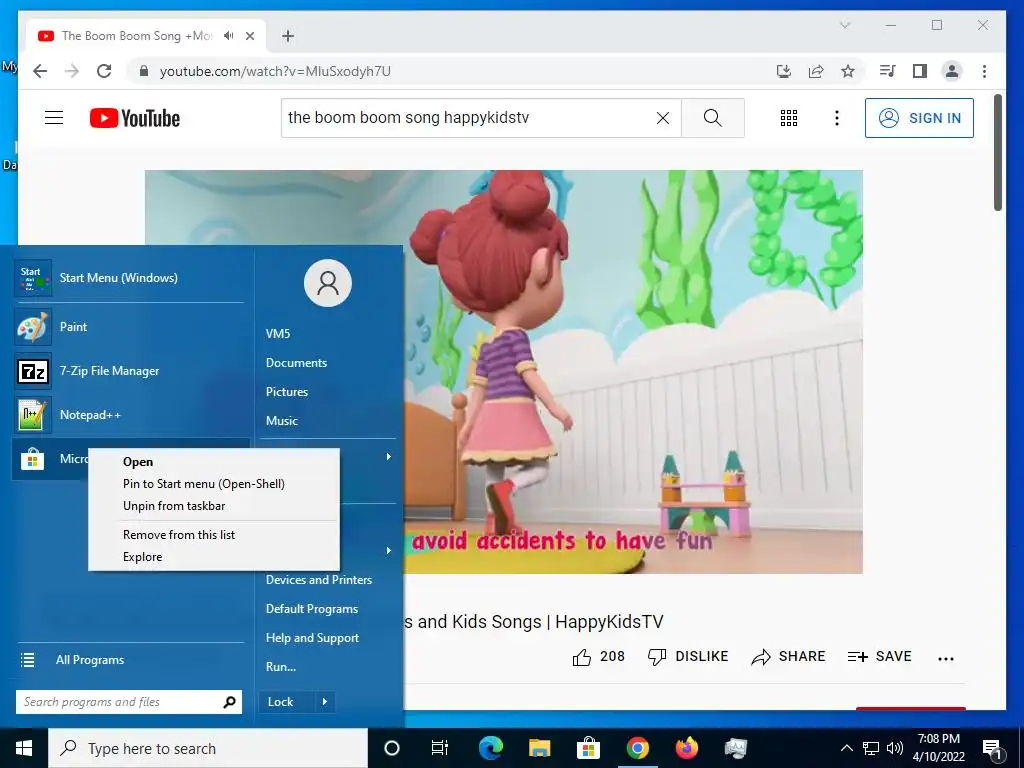
Task: Open Help and Support
Action: (x=312, y=638)
